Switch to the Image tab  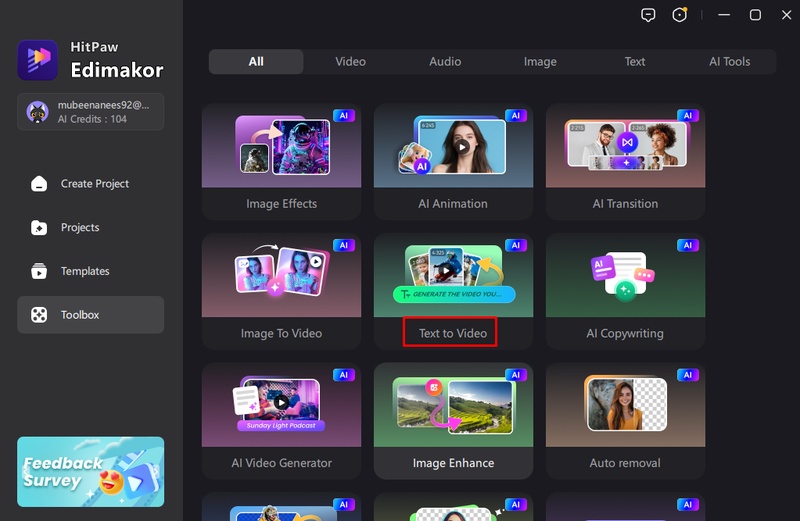[540, 62]
